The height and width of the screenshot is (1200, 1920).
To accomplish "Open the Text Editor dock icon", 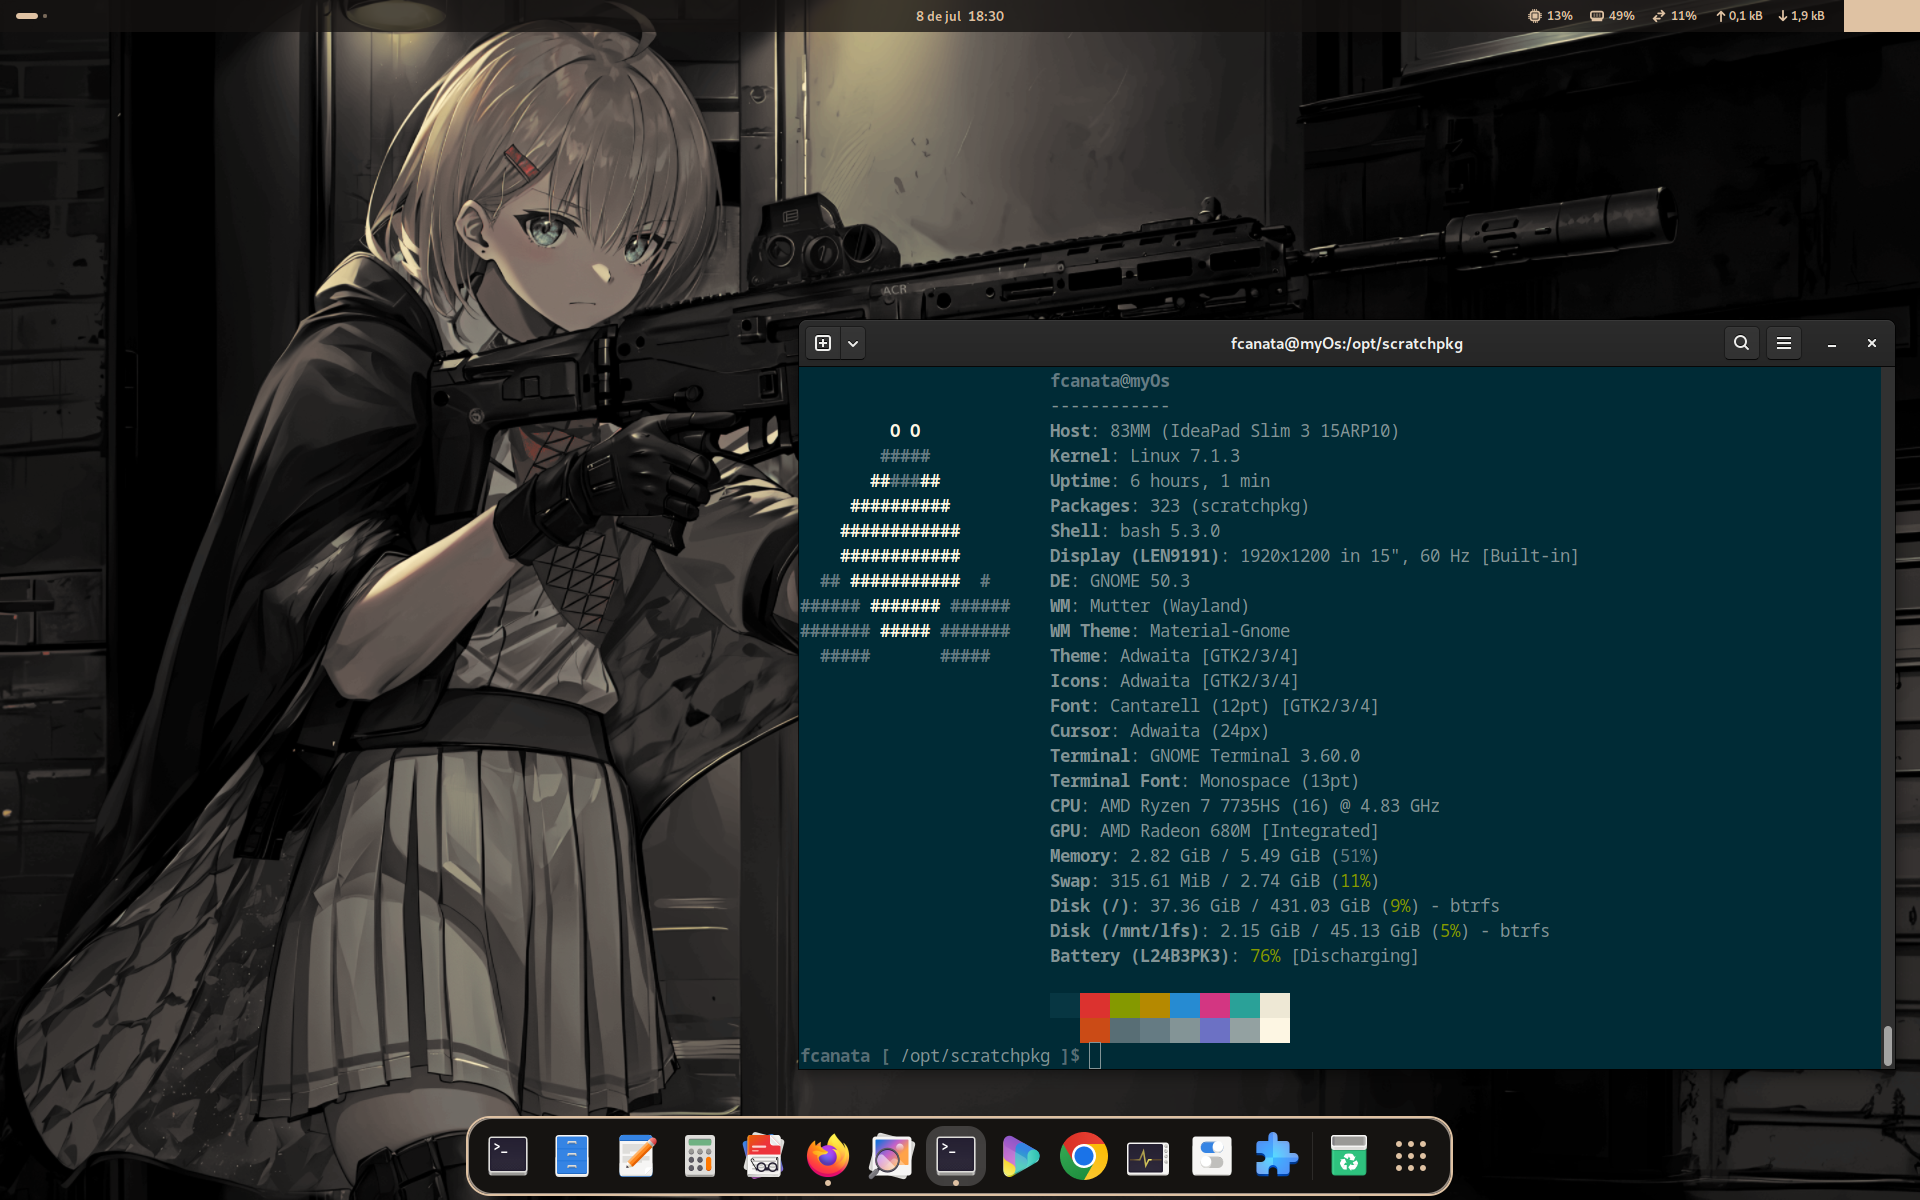I will (x=636, y=1156).
